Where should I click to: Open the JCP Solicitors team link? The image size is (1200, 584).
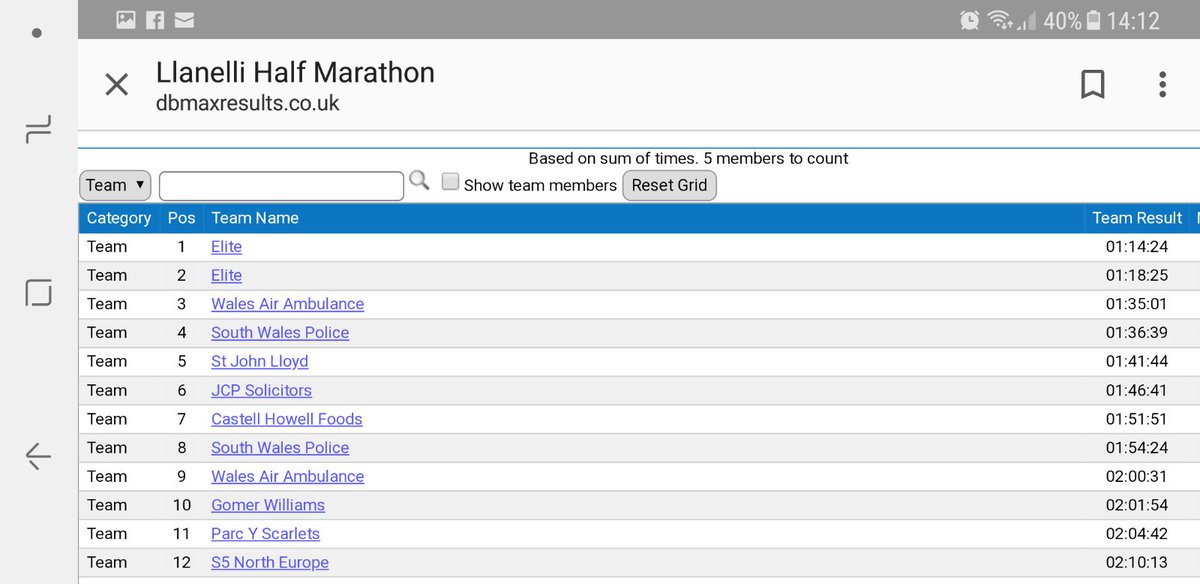[261, 390]
